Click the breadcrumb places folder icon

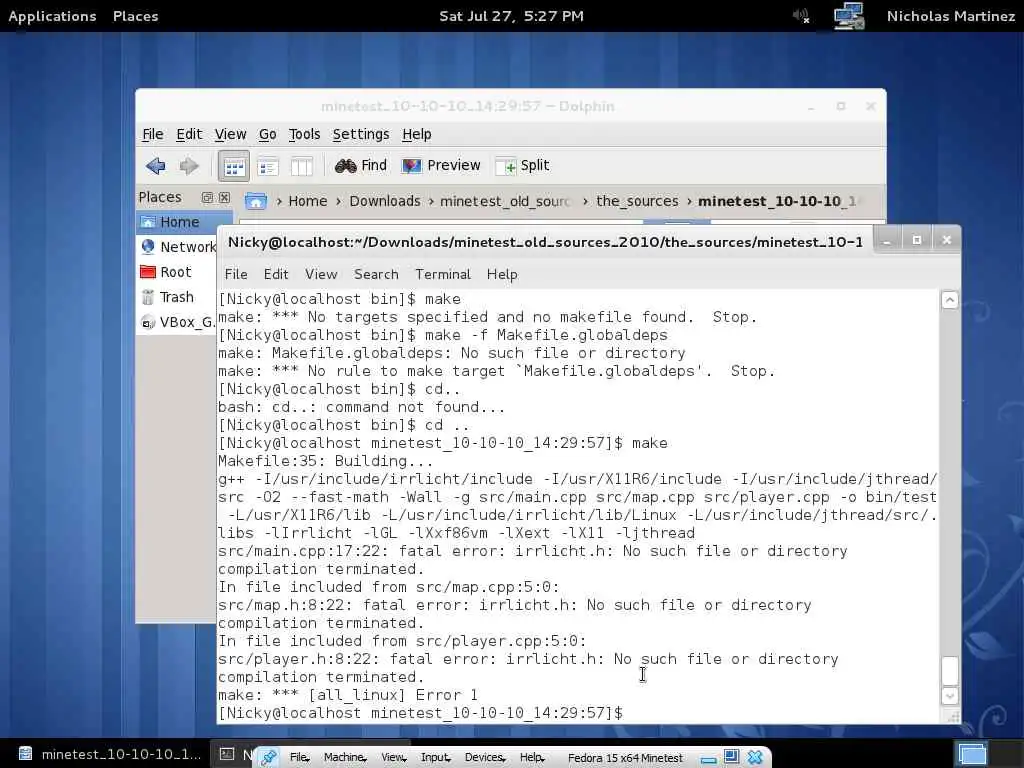pos(256,201)
